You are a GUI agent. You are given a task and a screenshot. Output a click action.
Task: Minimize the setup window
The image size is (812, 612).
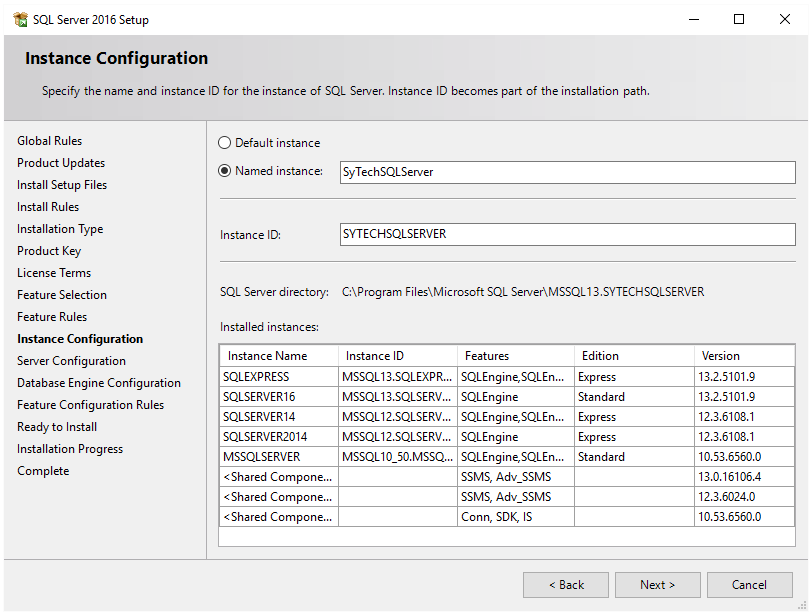coord(694,20)
